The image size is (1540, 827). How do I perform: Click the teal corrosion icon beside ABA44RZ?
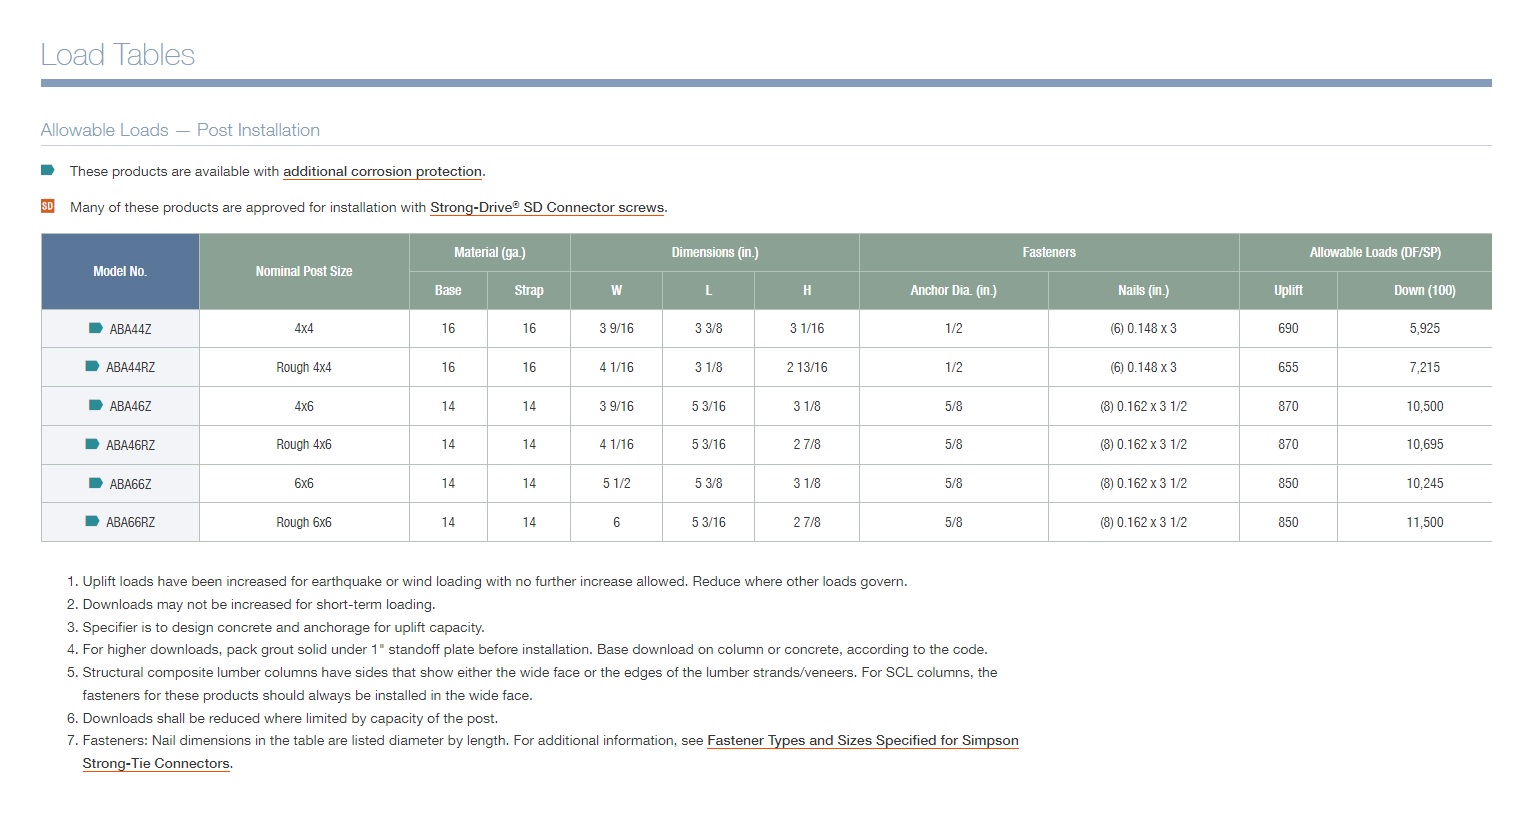coord(92,367)
